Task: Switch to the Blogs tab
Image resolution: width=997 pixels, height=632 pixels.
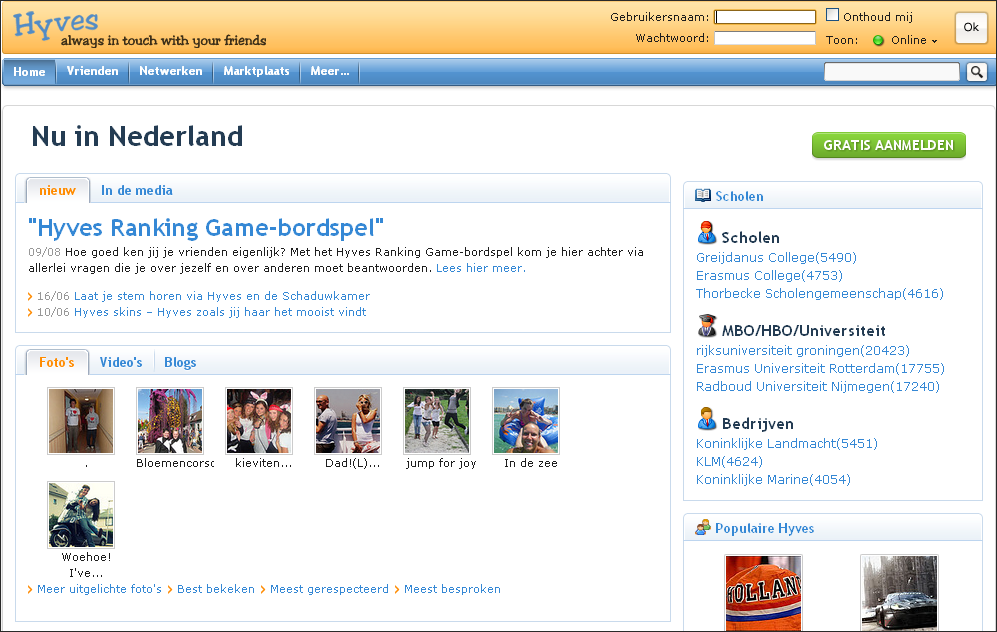Action: 180,362
